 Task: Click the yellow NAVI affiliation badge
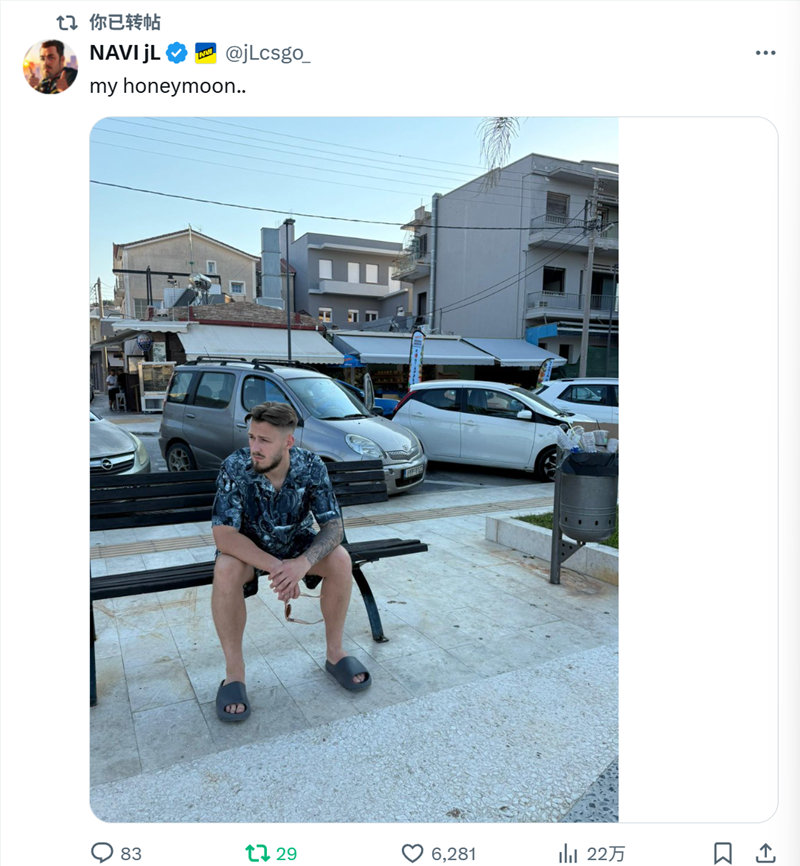click(206, 53)
